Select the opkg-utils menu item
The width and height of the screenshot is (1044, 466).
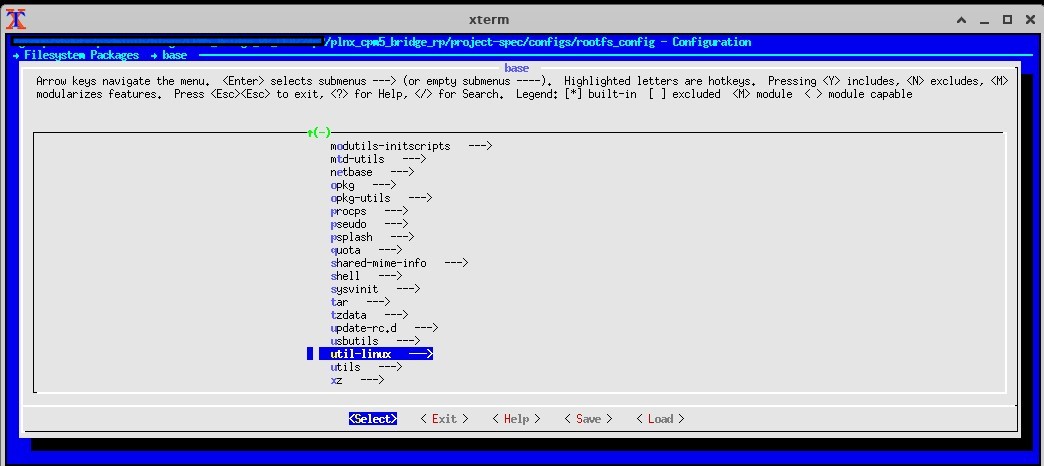[380, 198]
